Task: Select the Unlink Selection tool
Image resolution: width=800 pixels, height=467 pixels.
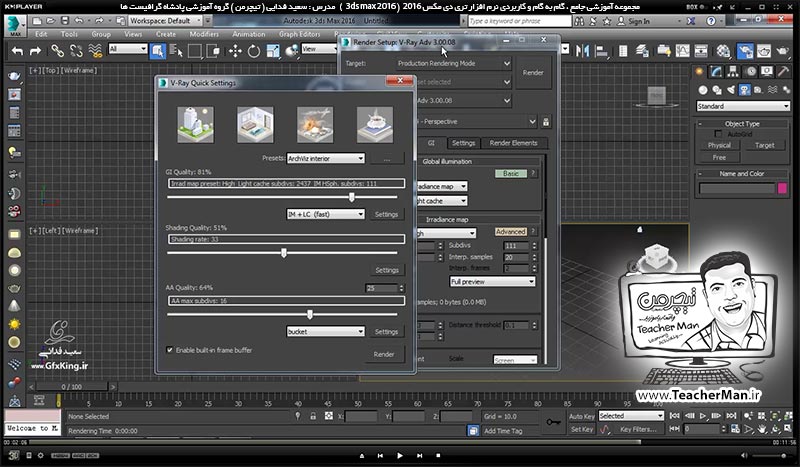Action: [76, 51]
